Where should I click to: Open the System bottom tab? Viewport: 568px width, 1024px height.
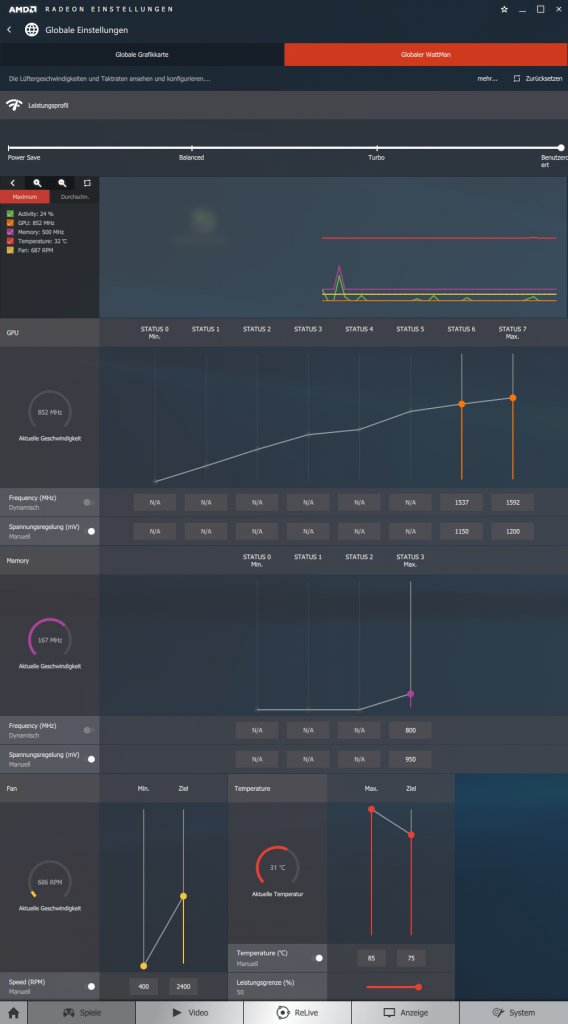point(514,1013)
